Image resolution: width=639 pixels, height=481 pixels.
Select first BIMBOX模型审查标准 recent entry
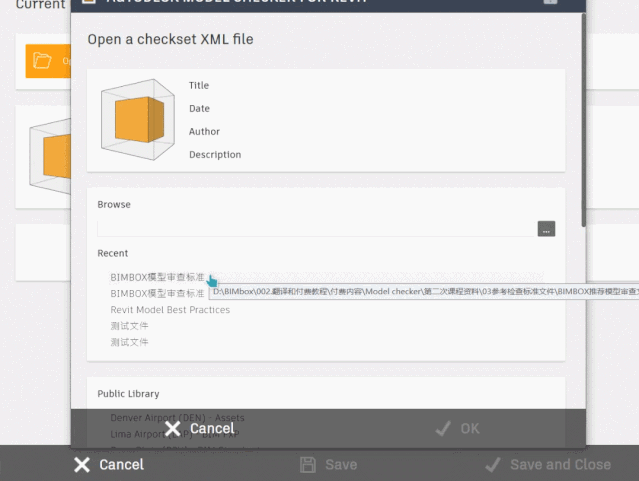pos(157,277)
